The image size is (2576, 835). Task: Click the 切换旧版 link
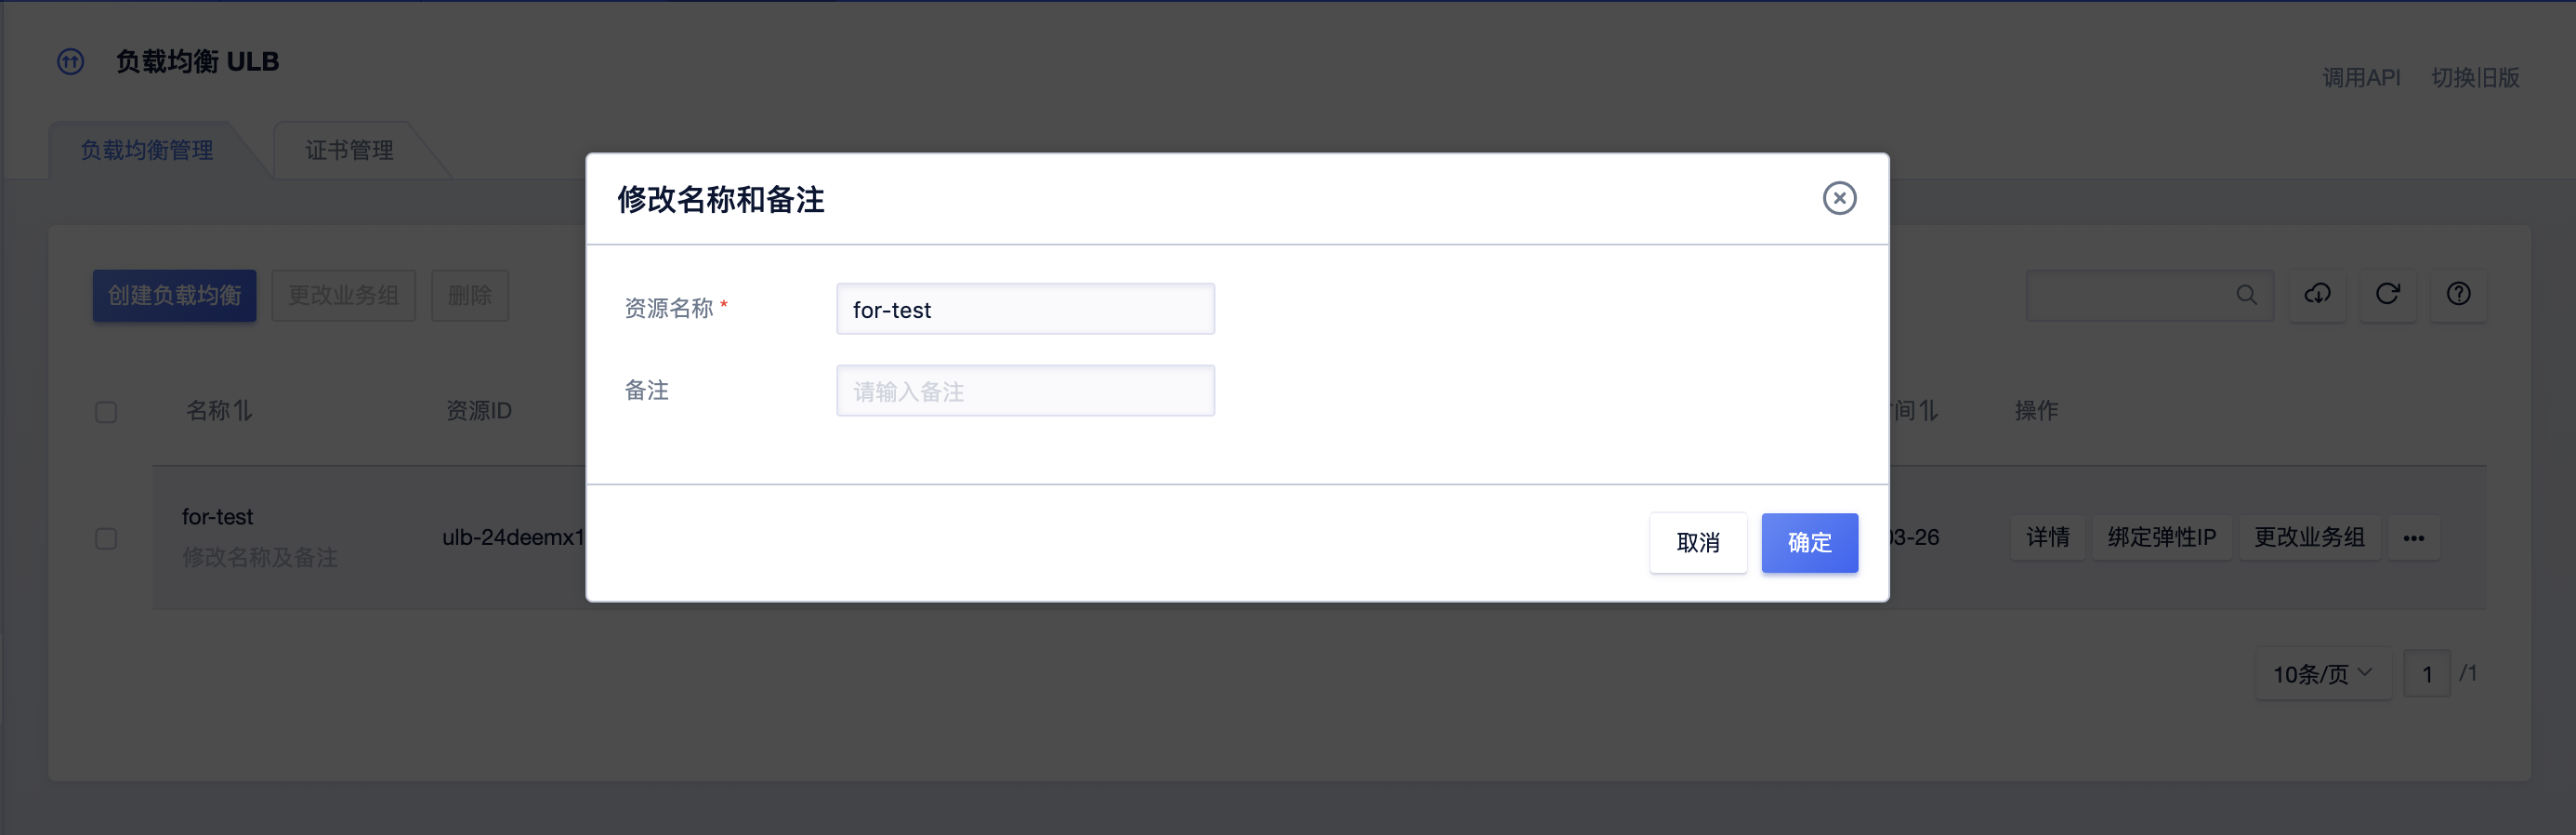2475,77
